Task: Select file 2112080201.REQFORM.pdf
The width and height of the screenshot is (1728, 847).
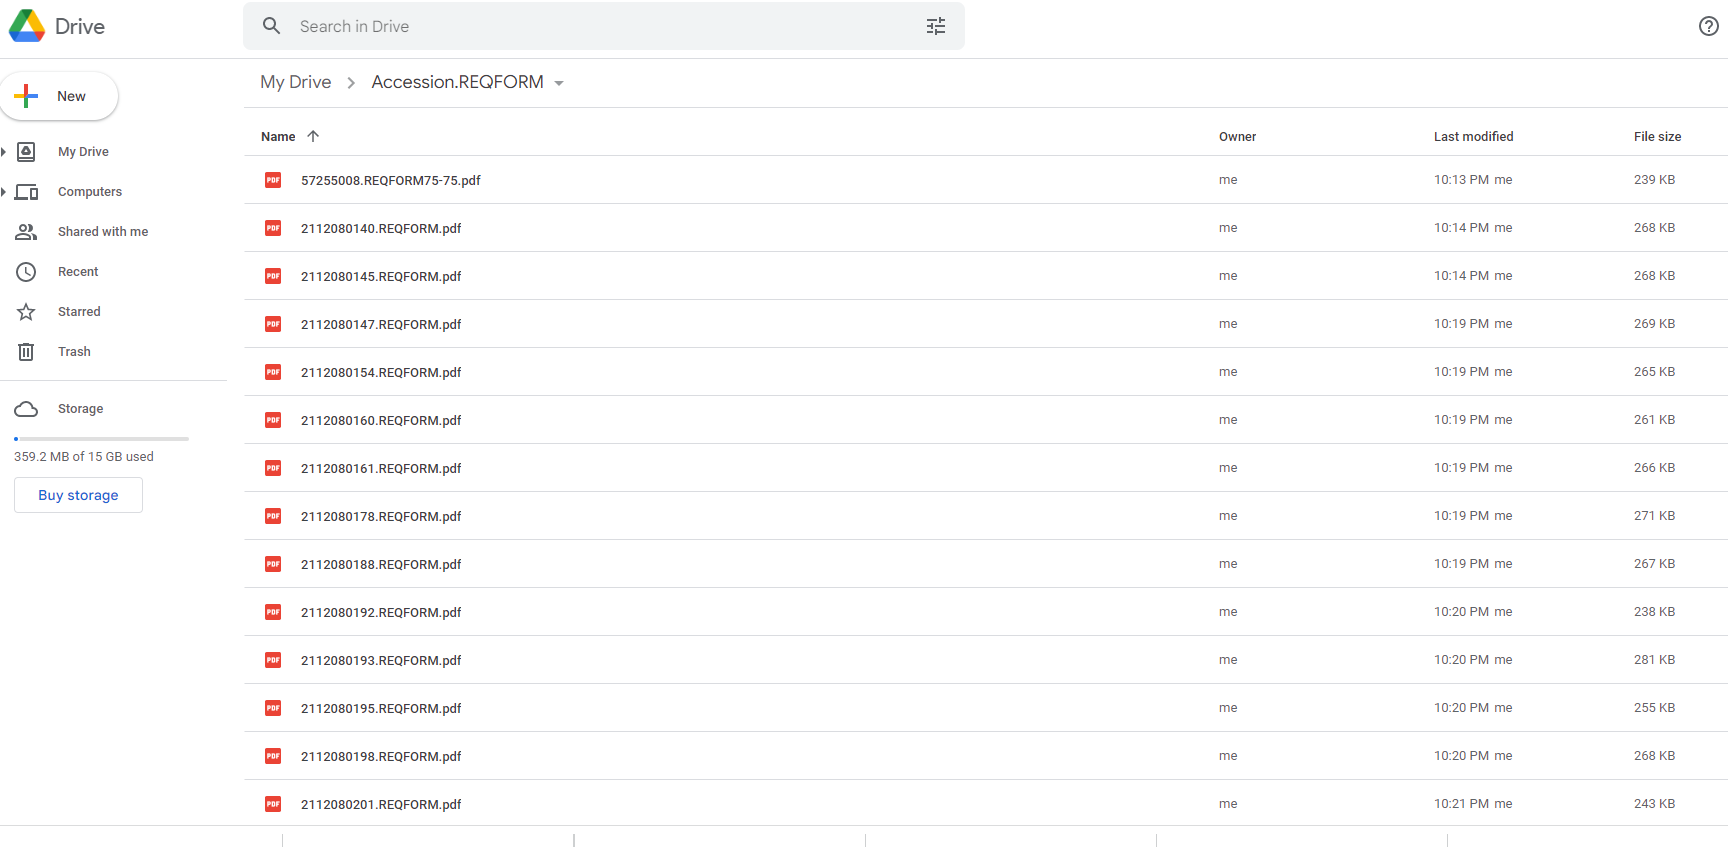Action: (985, 803)
